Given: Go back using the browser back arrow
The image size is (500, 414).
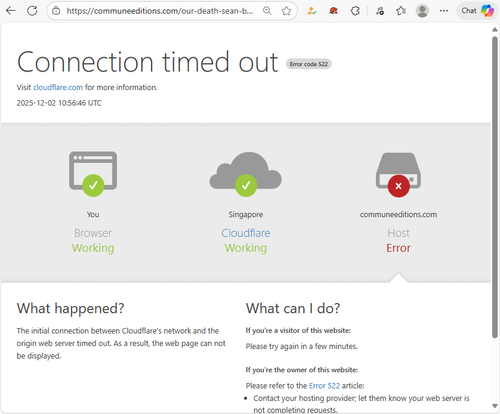Looking at the screenshot, I should coord(11,11).
